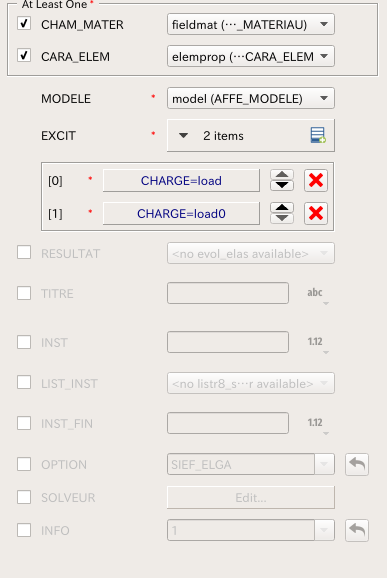Image resolution: width=387 pixels, height=578 pixels.
Task: Open the CHARGE=load0 item editor
Action: point(181,213)
